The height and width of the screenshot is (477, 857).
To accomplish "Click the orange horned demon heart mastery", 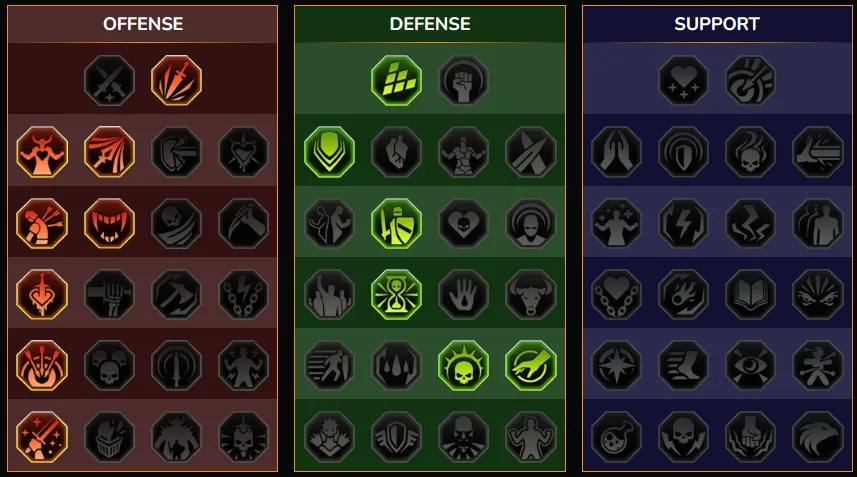I will coord(42,152).
